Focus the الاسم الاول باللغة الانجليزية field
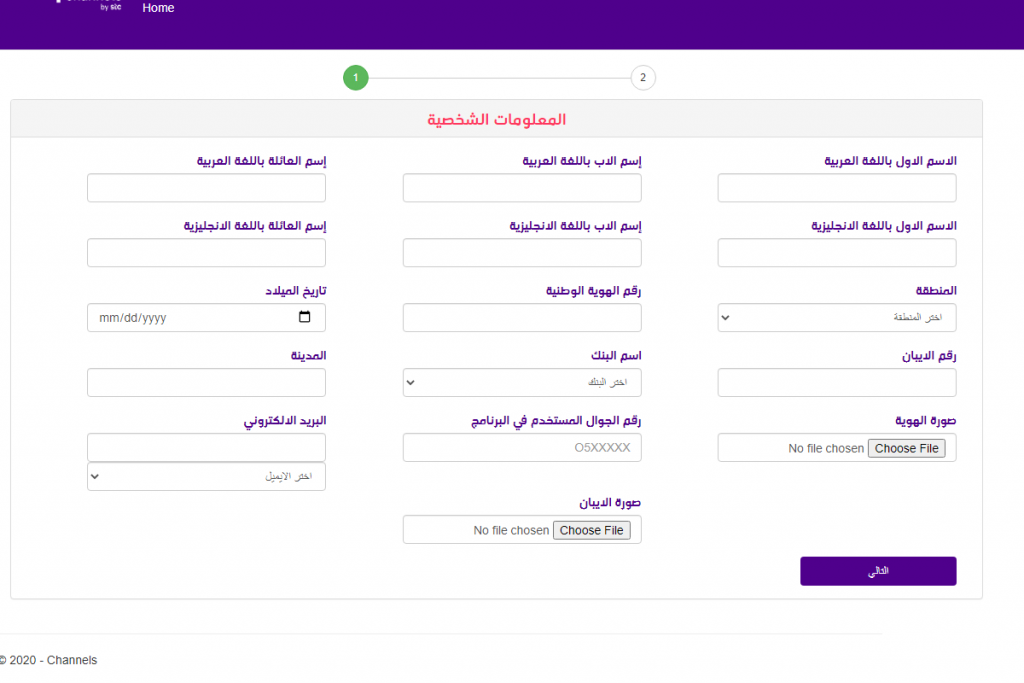This screenshot has width=1024, height=683. [837, 253]
